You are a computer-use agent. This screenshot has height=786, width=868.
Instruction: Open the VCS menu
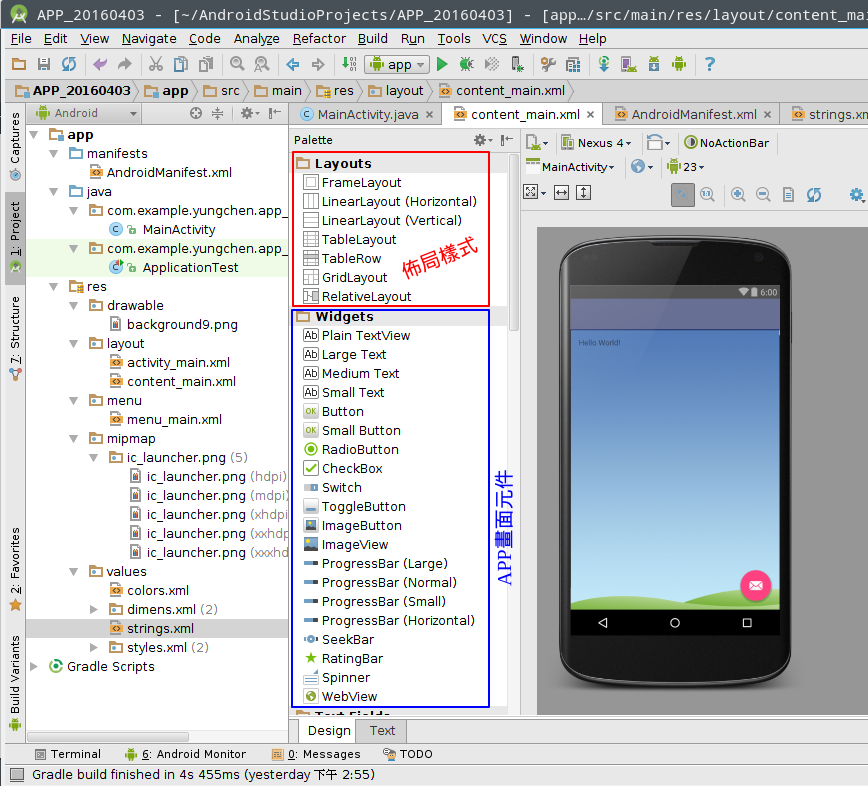pyautogui.click(x=494, y=39)
